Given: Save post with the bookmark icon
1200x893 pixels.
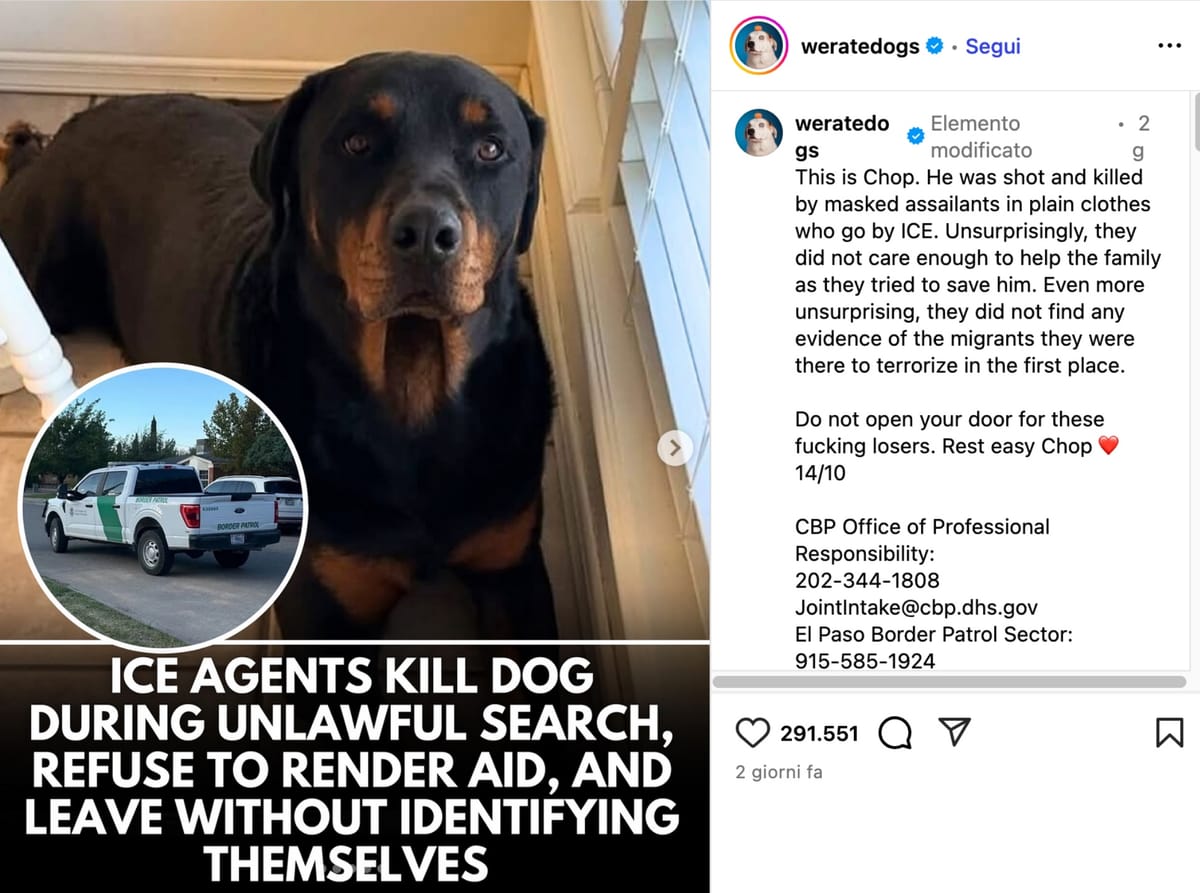Looking at the screenshot, I should [x=1169, y=733].
